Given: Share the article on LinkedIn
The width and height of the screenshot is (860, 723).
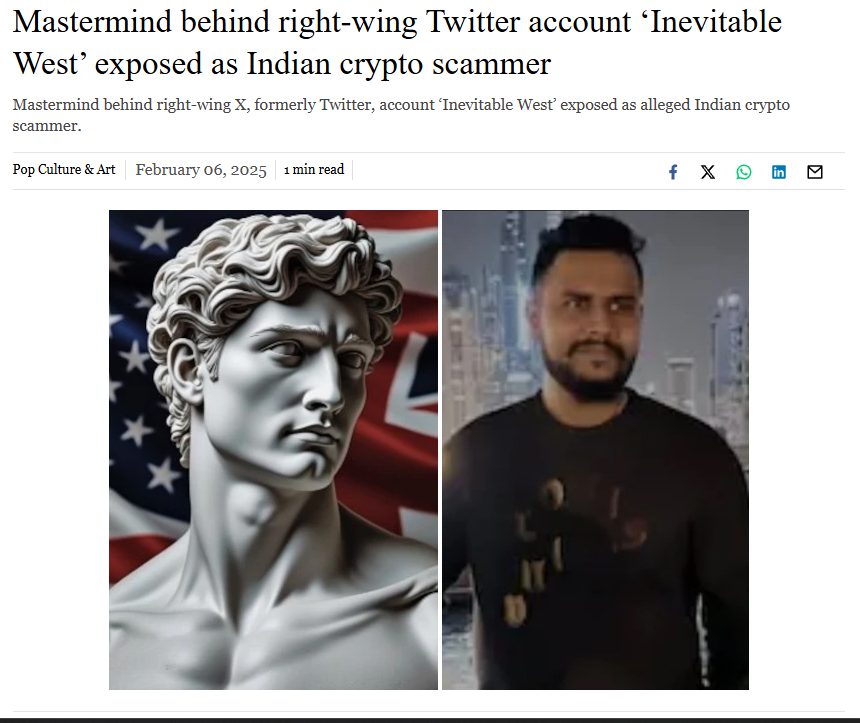Looking at the screenshot, I should pos(779,172).
